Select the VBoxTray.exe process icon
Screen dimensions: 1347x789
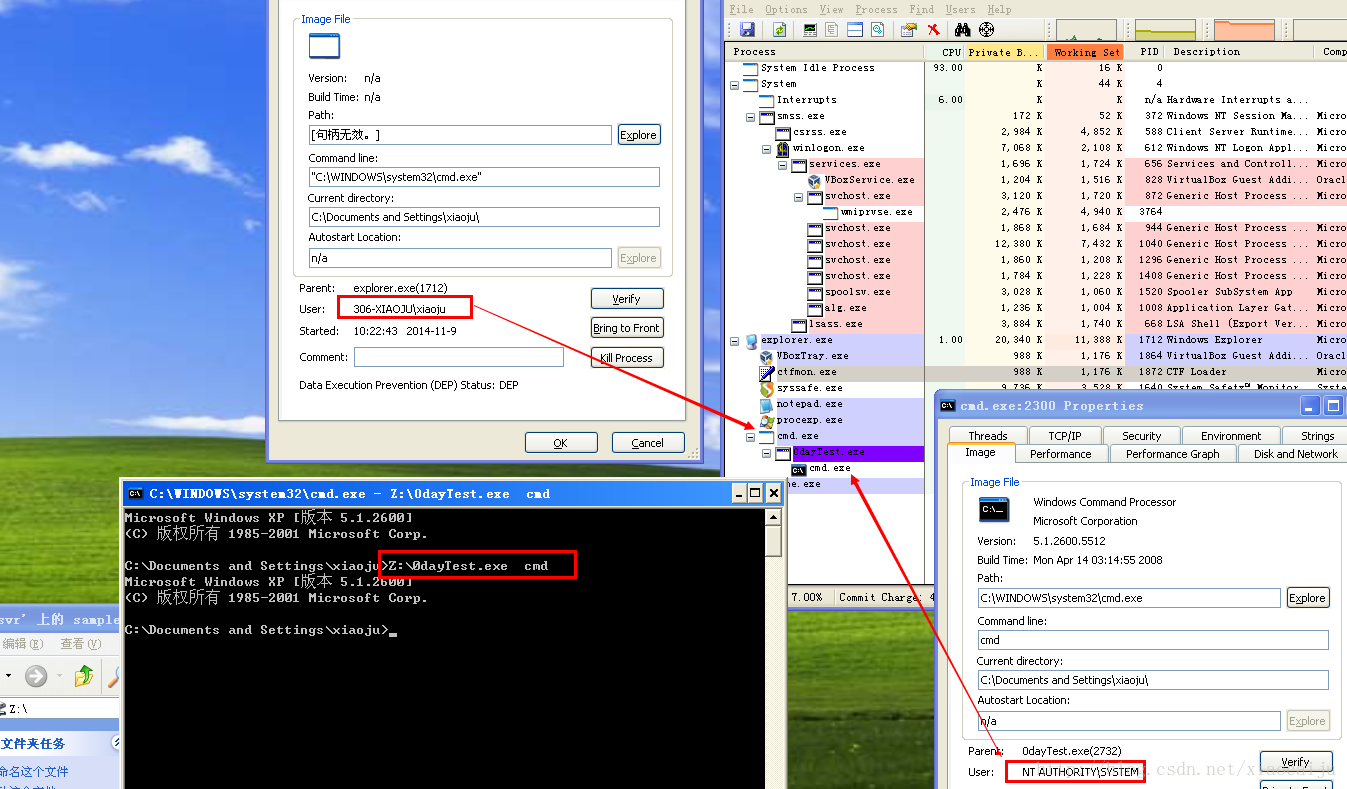click(x=767, y=356)
